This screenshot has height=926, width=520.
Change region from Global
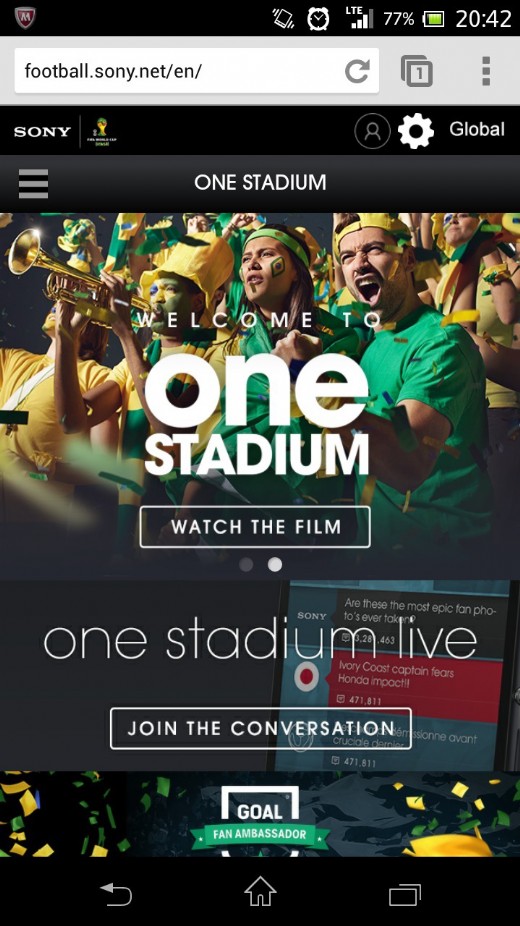click(x=477, y=129)
